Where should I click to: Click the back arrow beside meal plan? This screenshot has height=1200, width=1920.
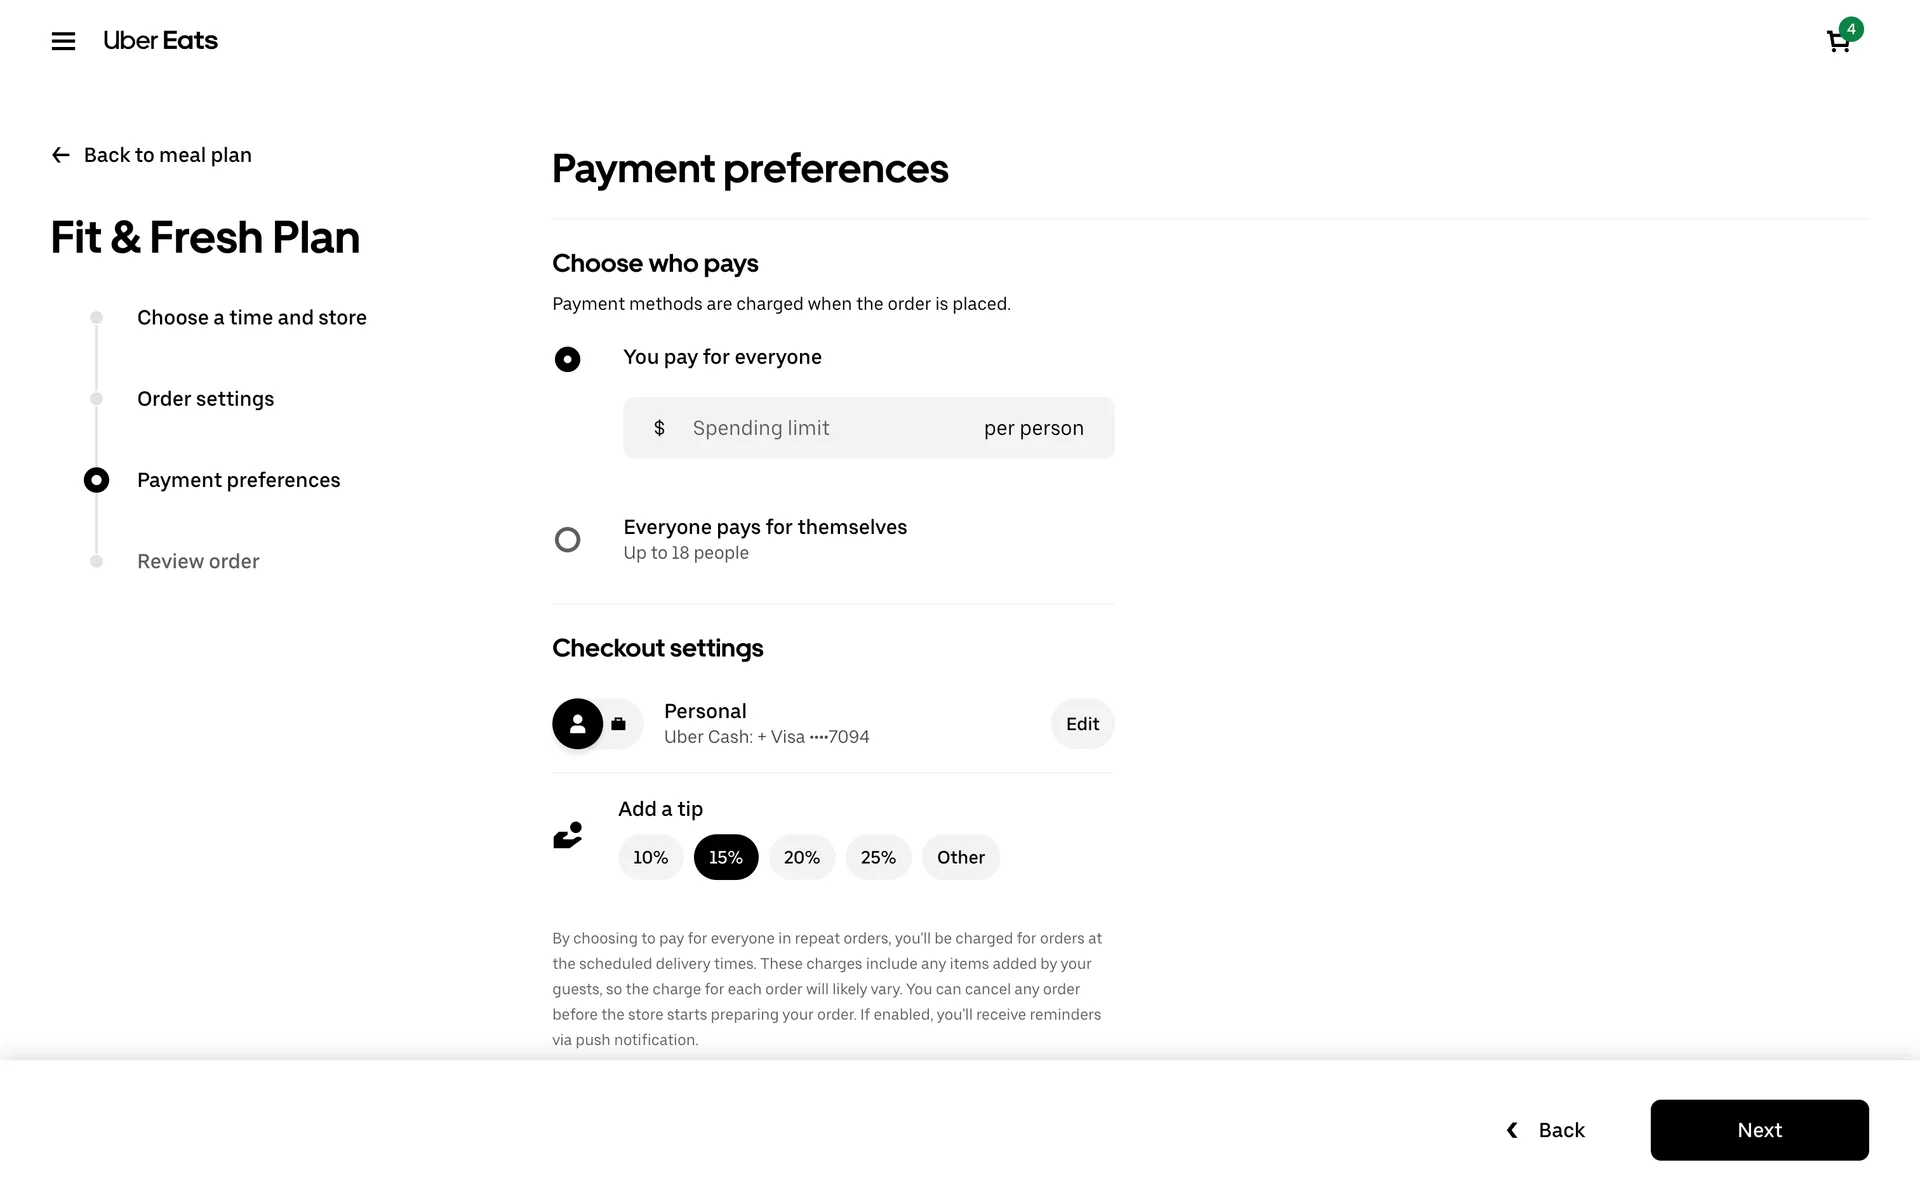[61, 155]
